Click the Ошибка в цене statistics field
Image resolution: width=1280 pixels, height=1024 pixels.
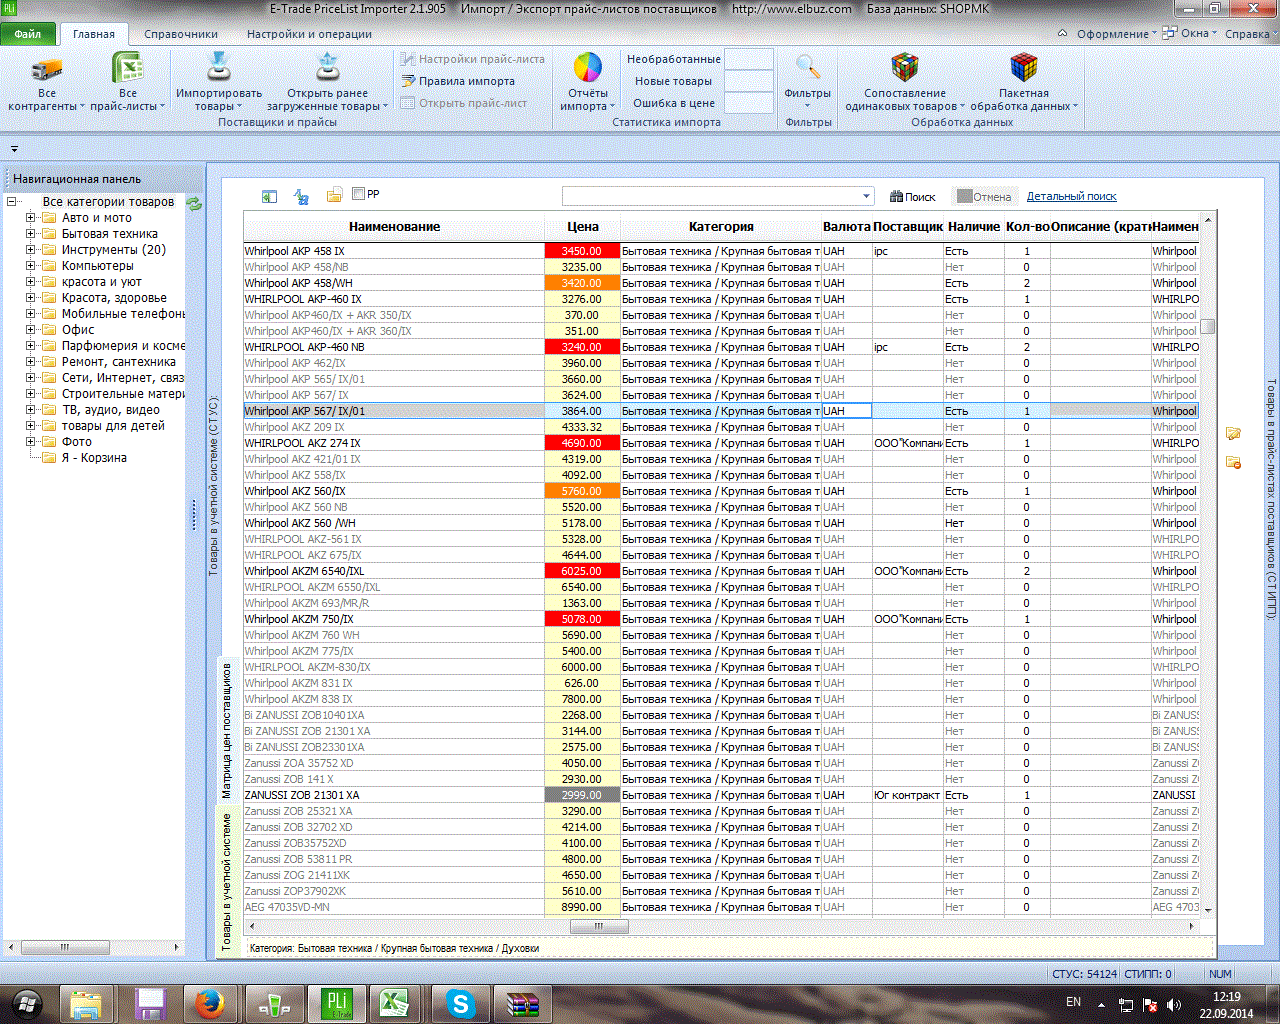click(749, 103)
